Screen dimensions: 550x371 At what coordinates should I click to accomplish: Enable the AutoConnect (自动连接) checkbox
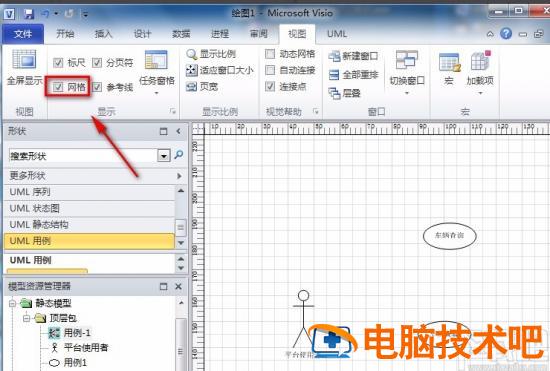click(x=270, y=70)
